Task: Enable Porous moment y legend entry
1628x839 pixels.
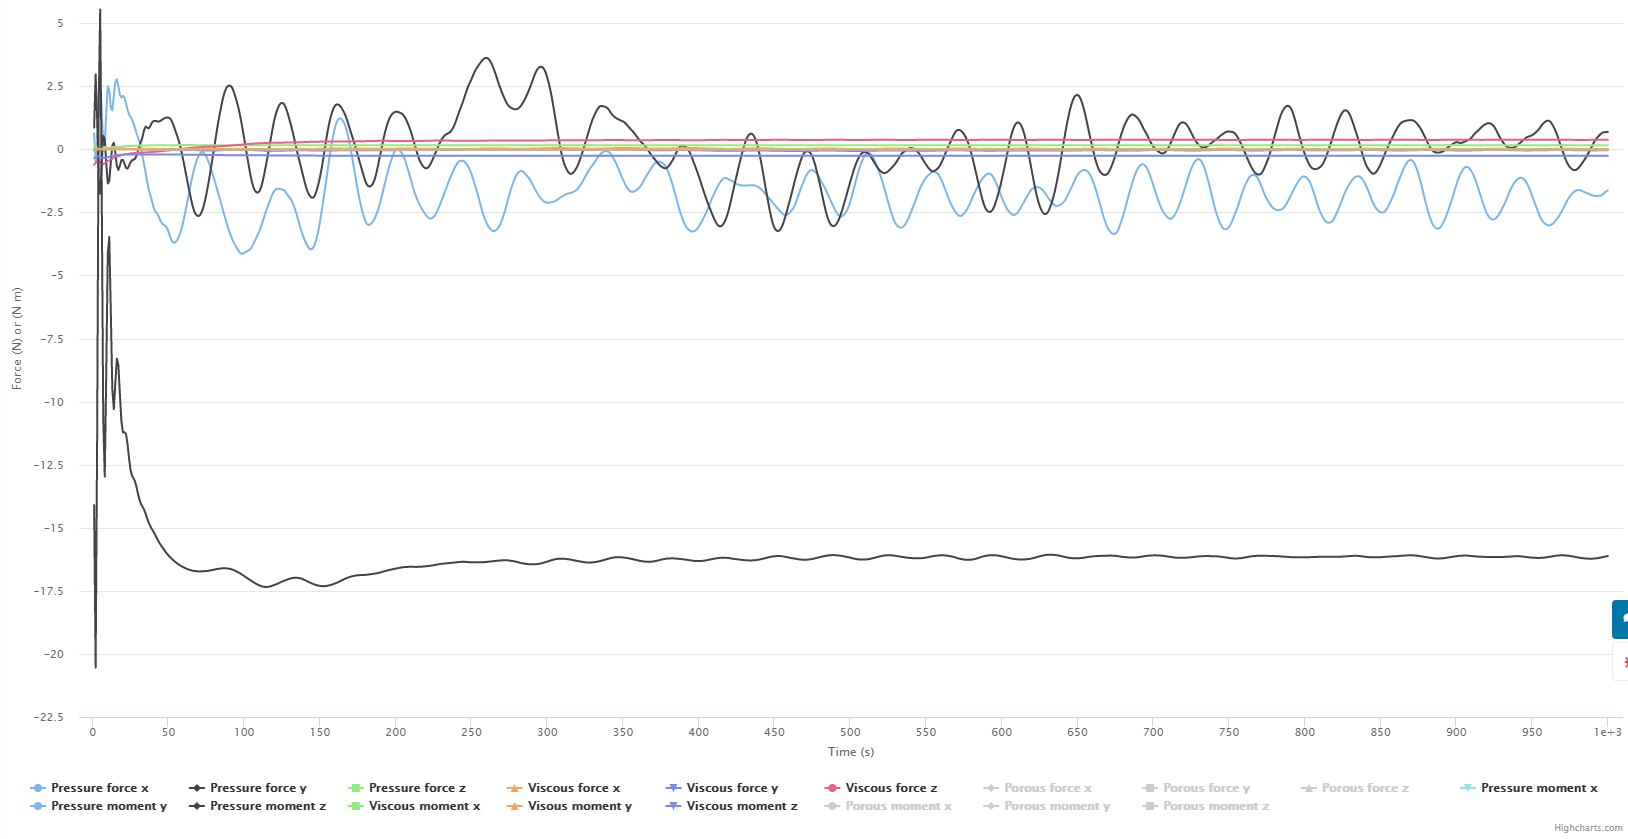Action: pyautogui.click(x=1057, y=806)
